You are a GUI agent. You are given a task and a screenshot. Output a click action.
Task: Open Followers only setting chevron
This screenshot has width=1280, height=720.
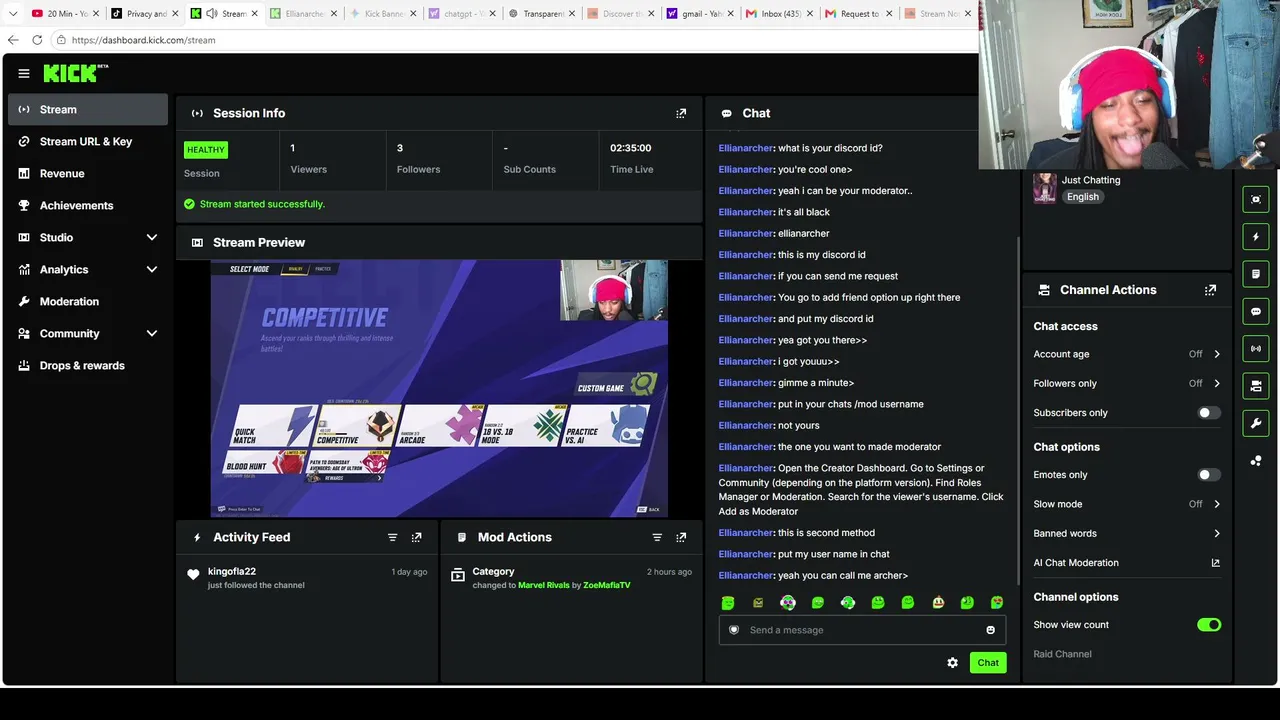(x=1216, y=383)
